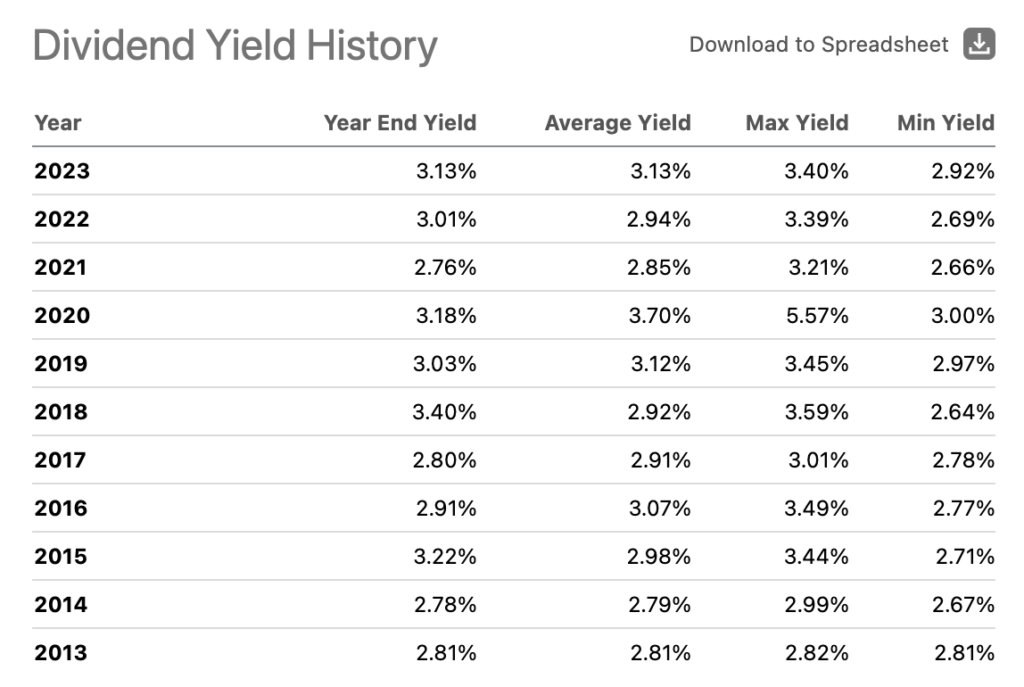This screenshot has width=1024, height=687.
Task: Select the 2023 year row label
Action: (62, 171)
